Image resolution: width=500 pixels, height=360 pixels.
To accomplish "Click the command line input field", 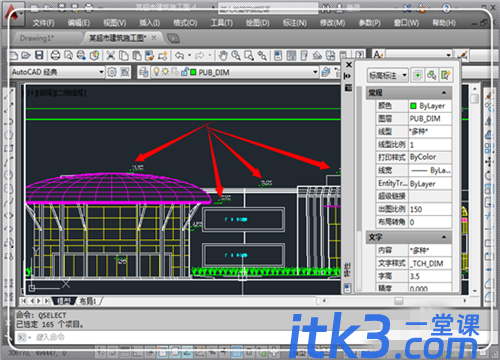I will 150,337.
